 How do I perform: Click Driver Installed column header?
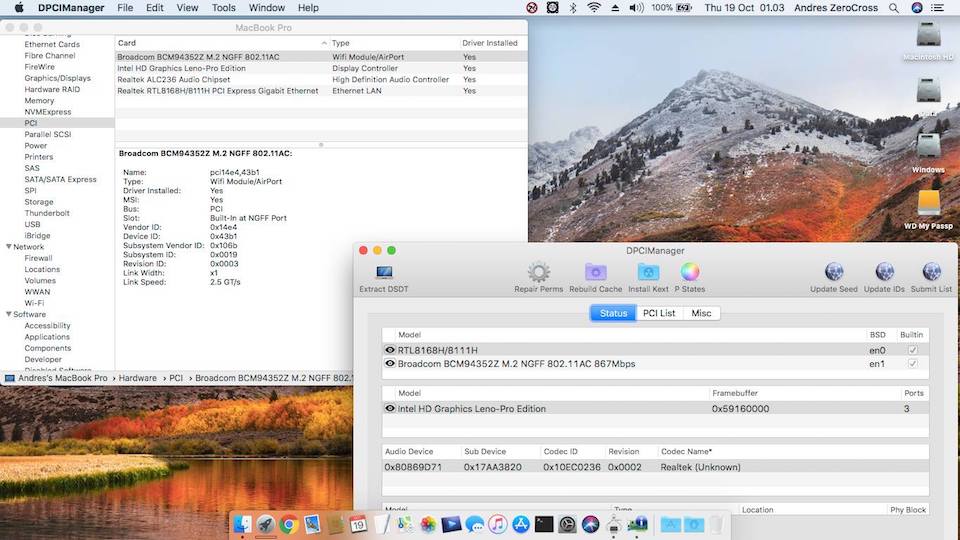pos(490,43)
